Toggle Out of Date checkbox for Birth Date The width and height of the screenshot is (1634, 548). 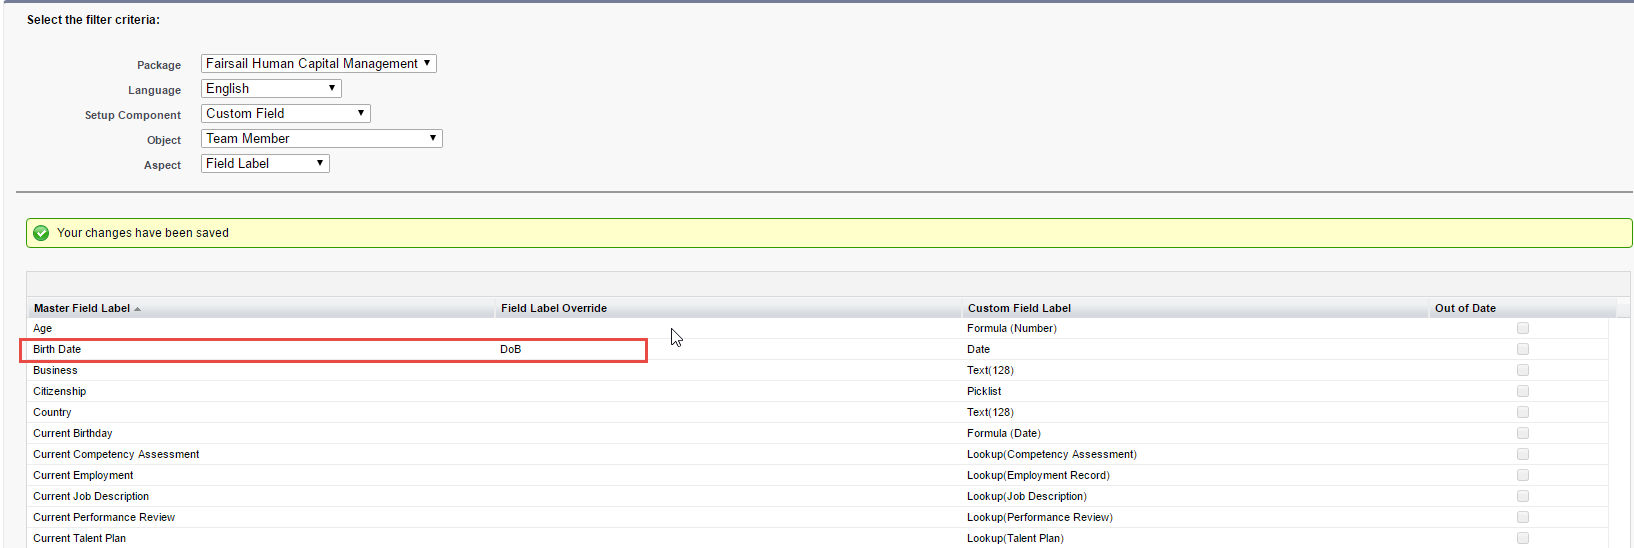1522,349
